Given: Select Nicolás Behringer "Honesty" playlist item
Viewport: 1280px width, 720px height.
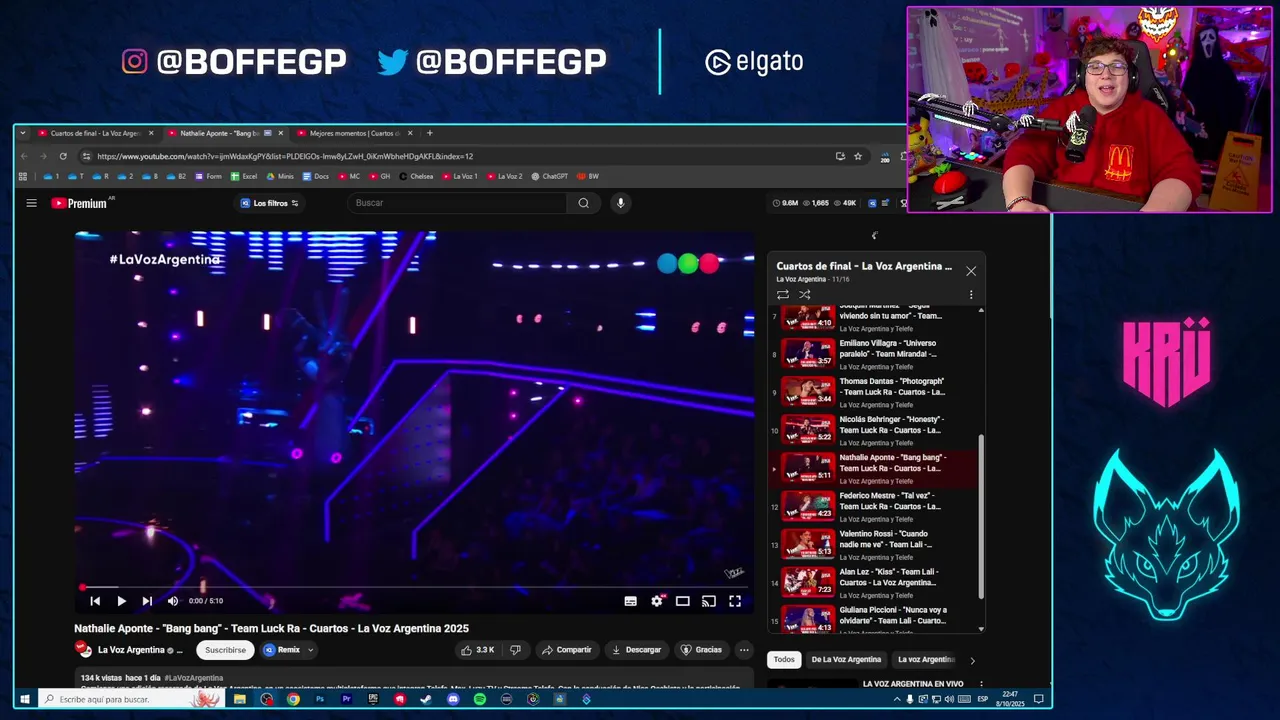Looking at the screenshot, I should [x=874, y=430].
